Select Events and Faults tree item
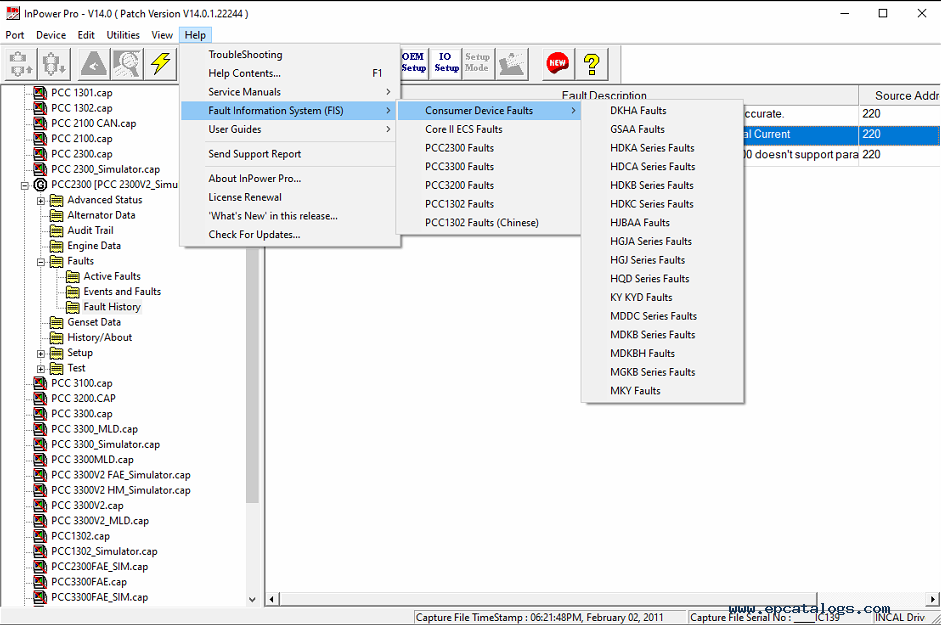 coord(122,292)
